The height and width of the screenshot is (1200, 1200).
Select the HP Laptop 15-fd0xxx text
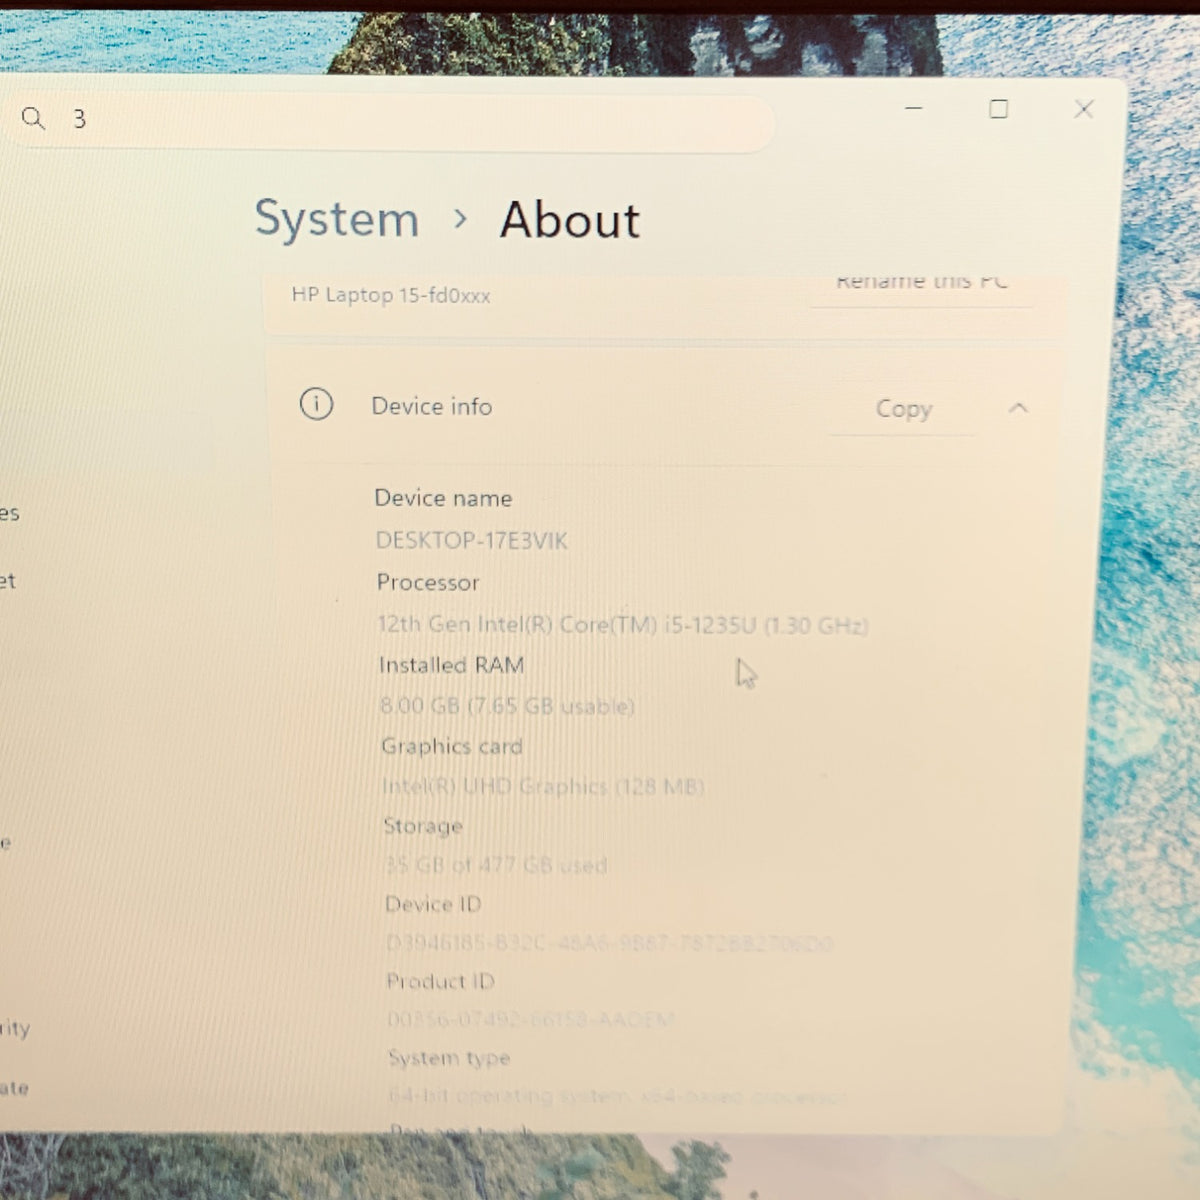coord(391,295)
